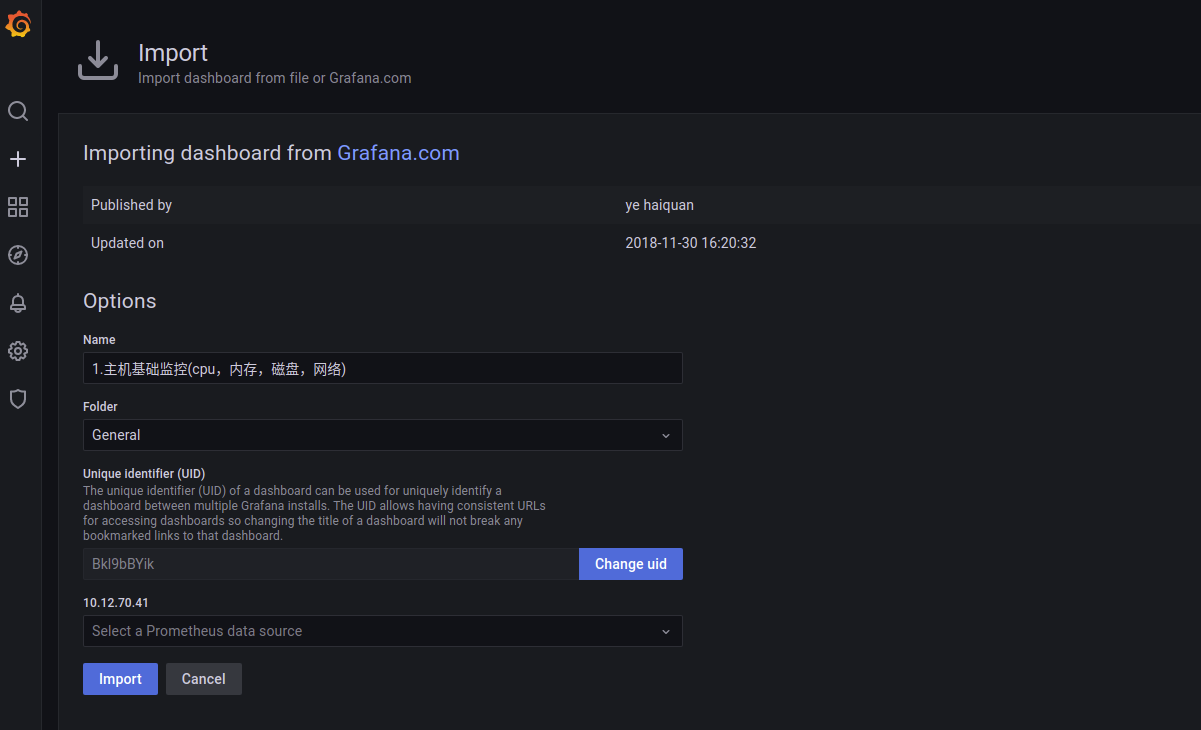Open the Configuration gear icon
Viewport: 1201px width, 730px height.
pyautogui.click(x=18, y=351)
